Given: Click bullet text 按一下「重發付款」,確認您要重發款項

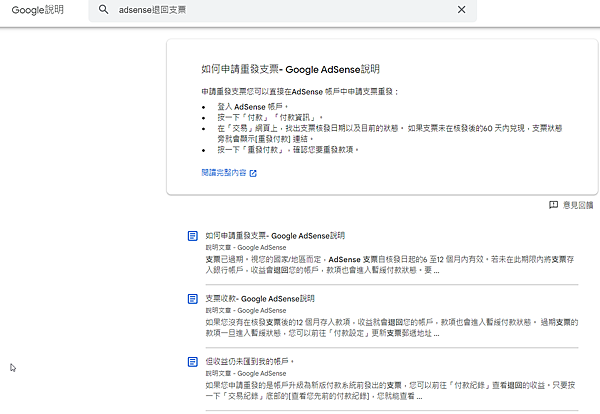Looking at the screenshot, I should 288,150.
